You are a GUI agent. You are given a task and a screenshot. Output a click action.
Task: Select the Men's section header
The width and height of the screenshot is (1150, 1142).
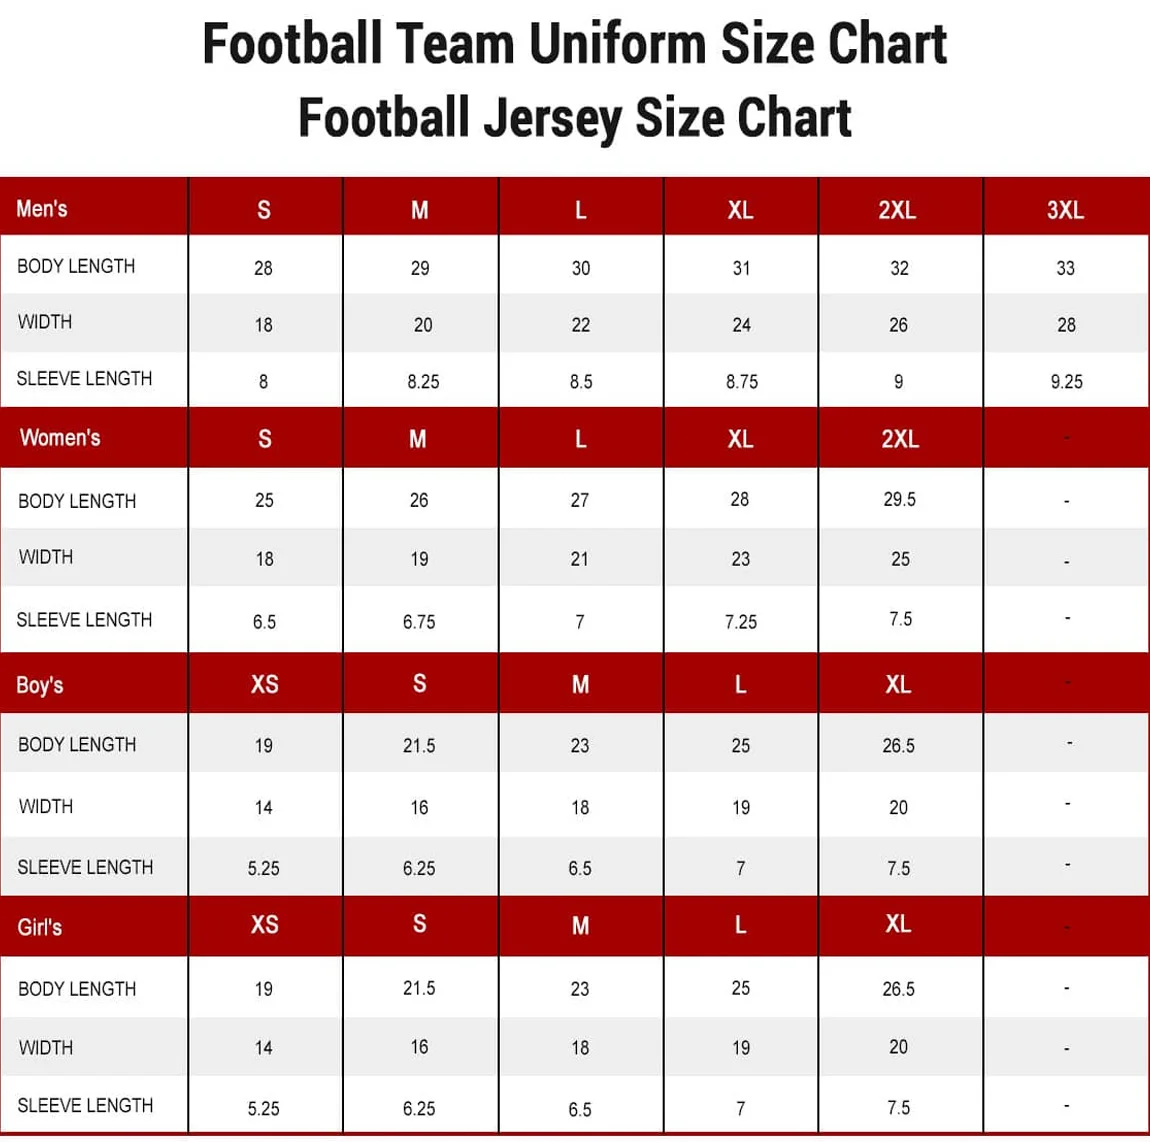click(x=42, y=209)
